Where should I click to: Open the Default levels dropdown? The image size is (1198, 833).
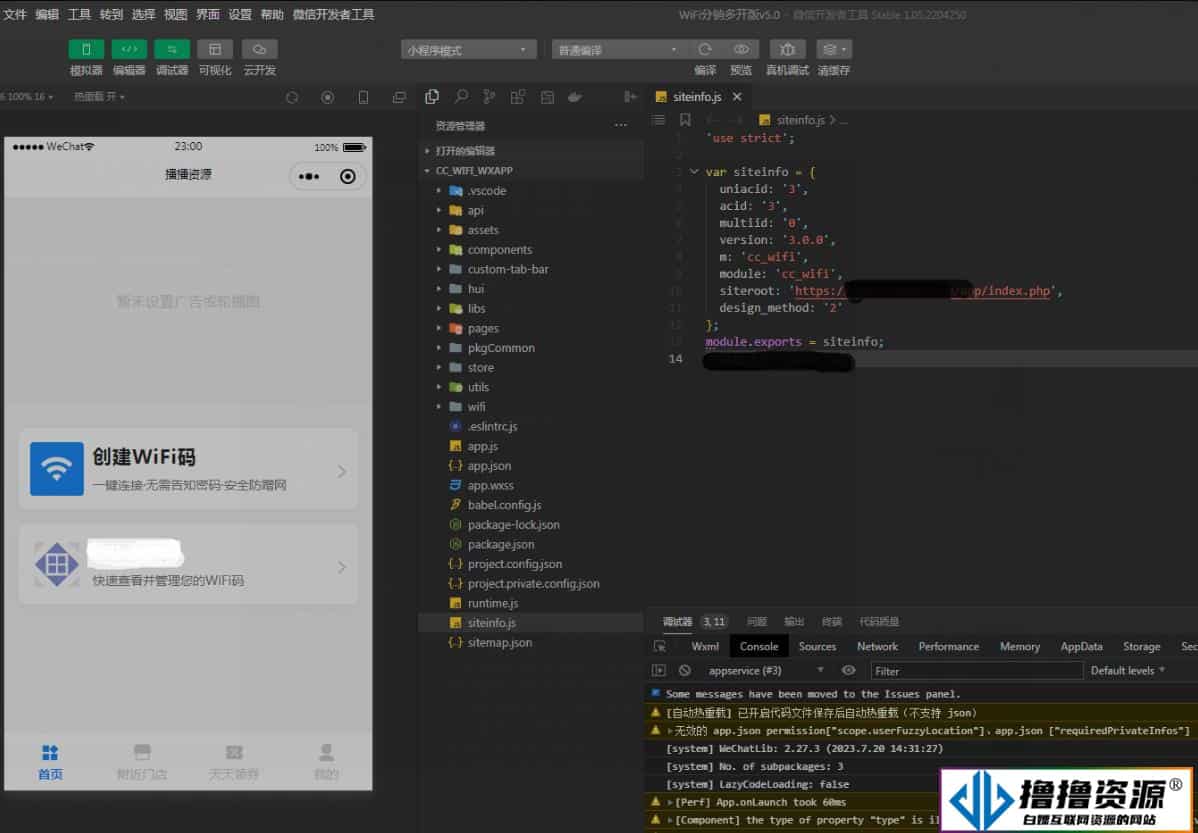coord(1128,670)
